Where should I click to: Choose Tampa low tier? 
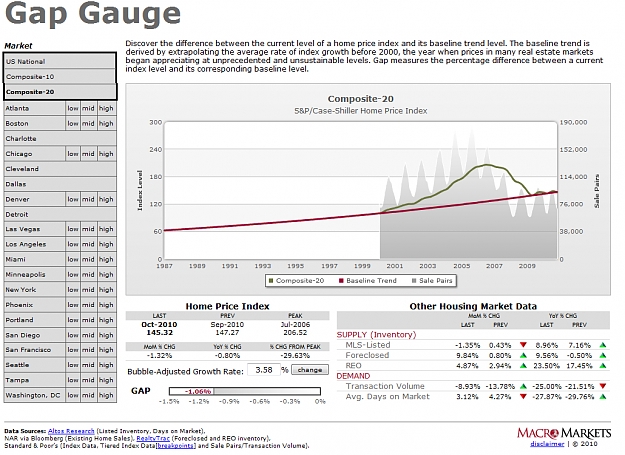point(73,380)
